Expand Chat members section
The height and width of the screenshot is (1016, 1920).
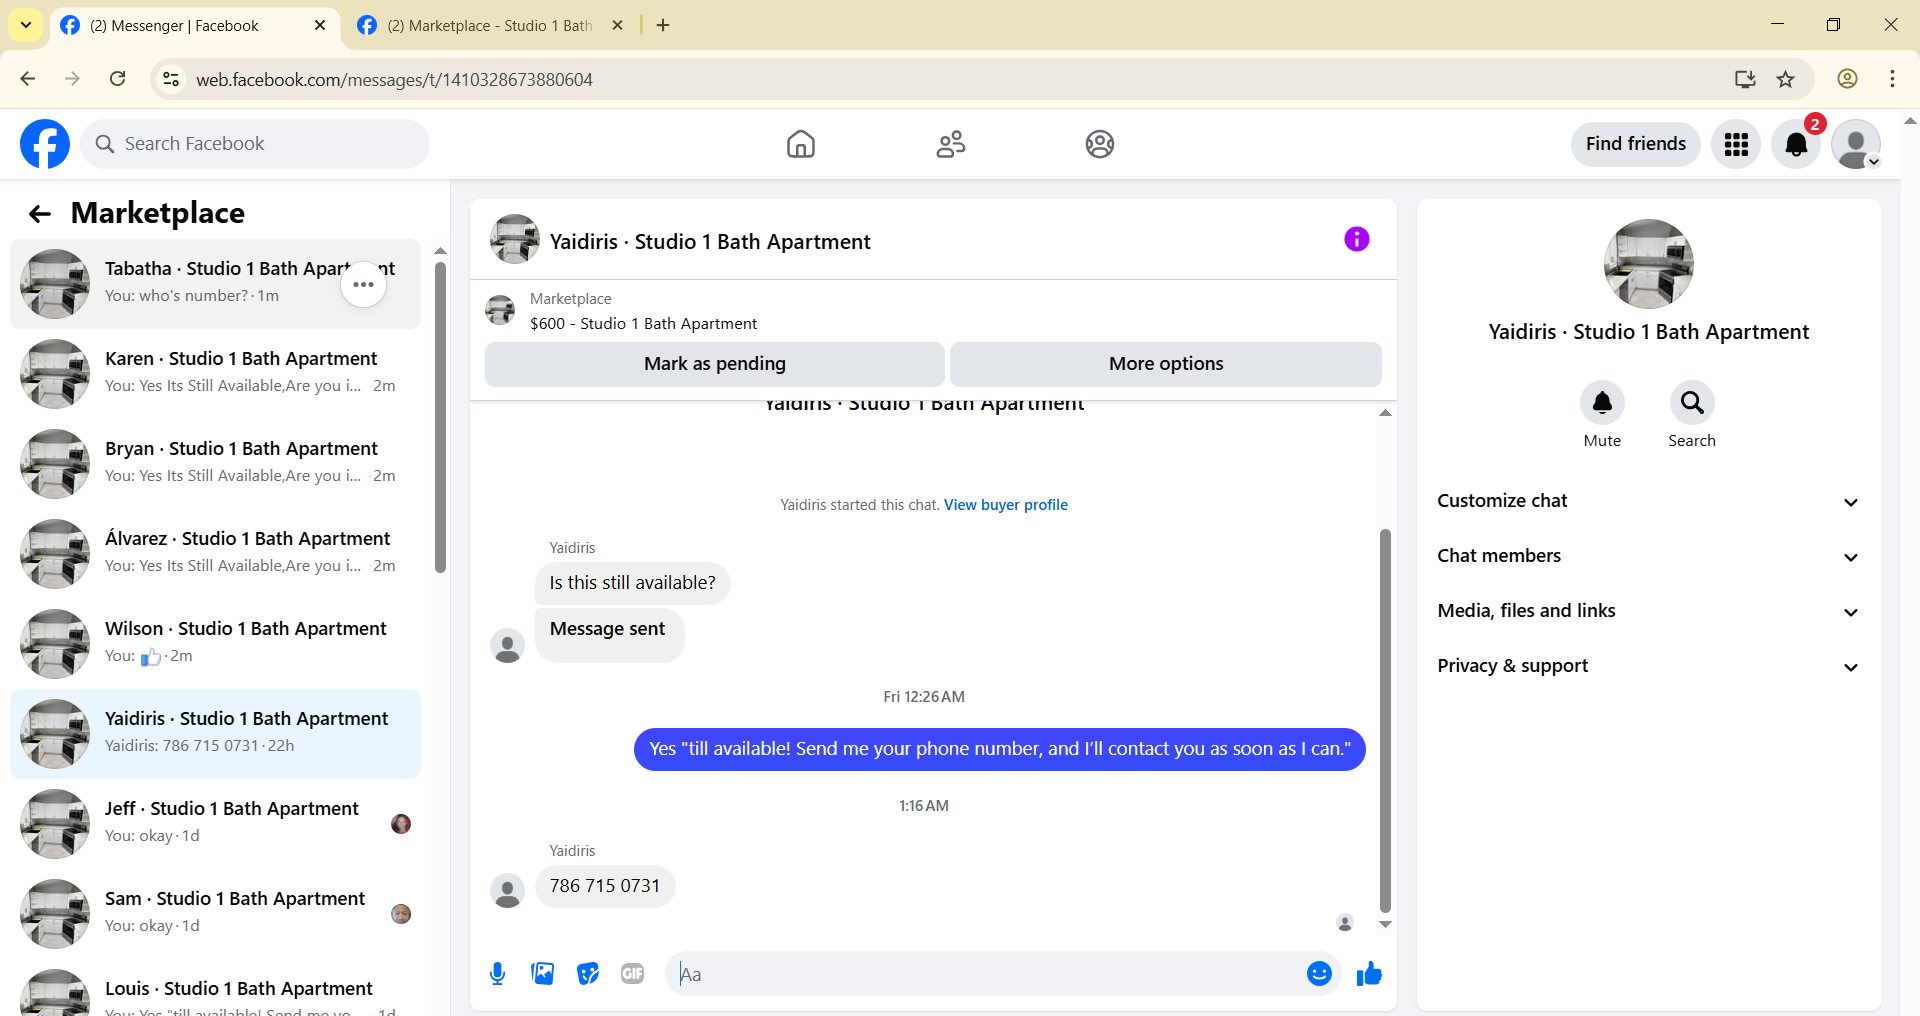pyautogui.click(x=1648, y=556)
